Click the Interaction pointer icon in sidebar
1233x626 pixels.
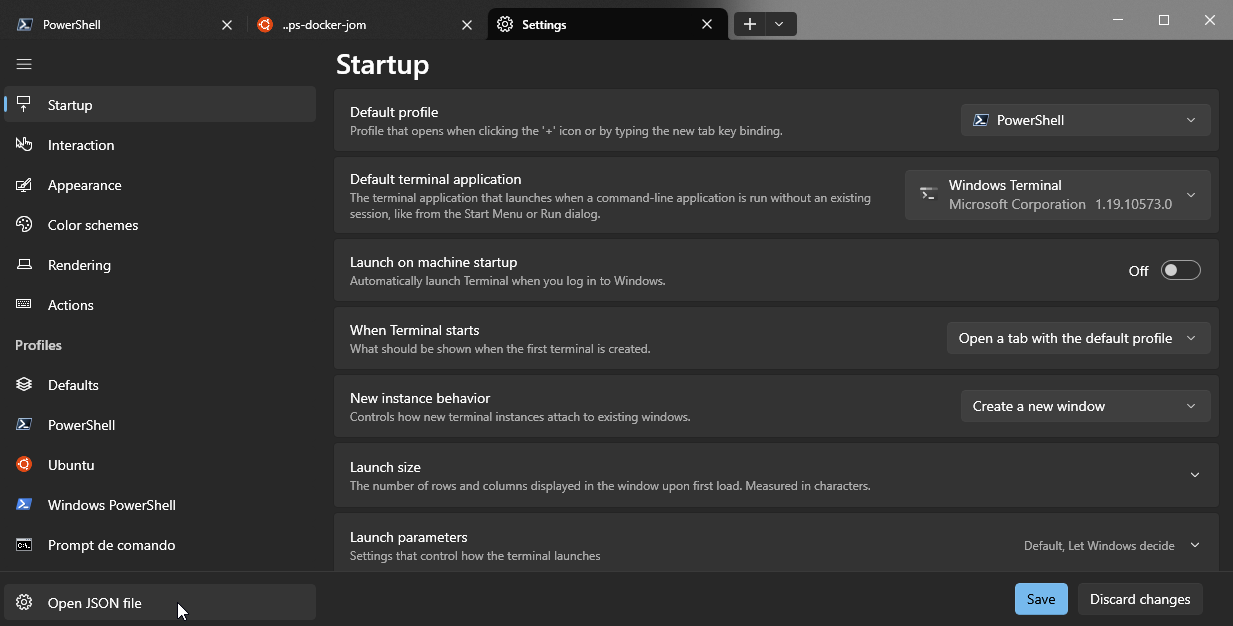click(x=24, y=145)
